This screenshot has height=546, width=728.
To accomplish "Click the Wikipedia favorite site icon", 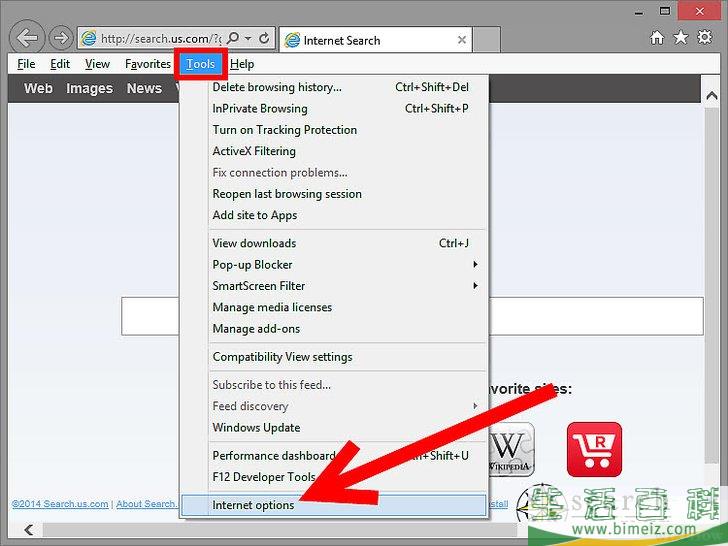I will 511,449.
